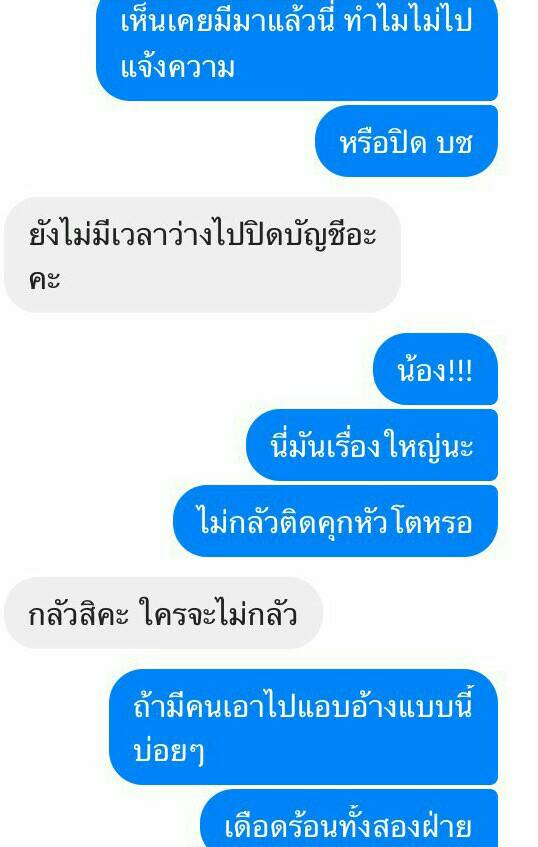This screenshot has width=538, height=847.
Task: Select the blue message ending with แจ้งความ
Action: [297, 49]
